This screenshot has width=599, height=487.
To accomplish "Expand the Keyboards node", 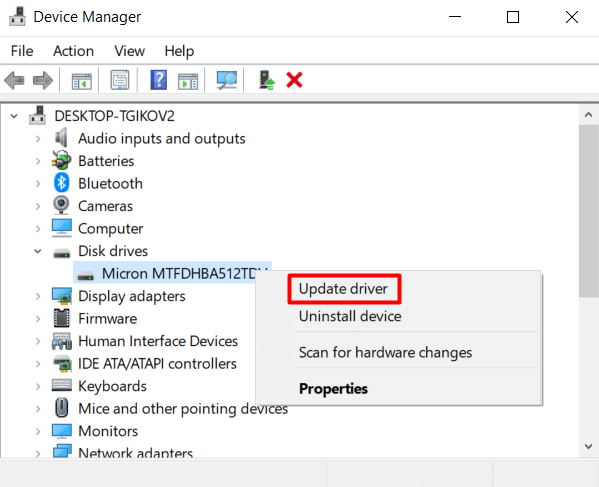I will (x=38, y=387).
